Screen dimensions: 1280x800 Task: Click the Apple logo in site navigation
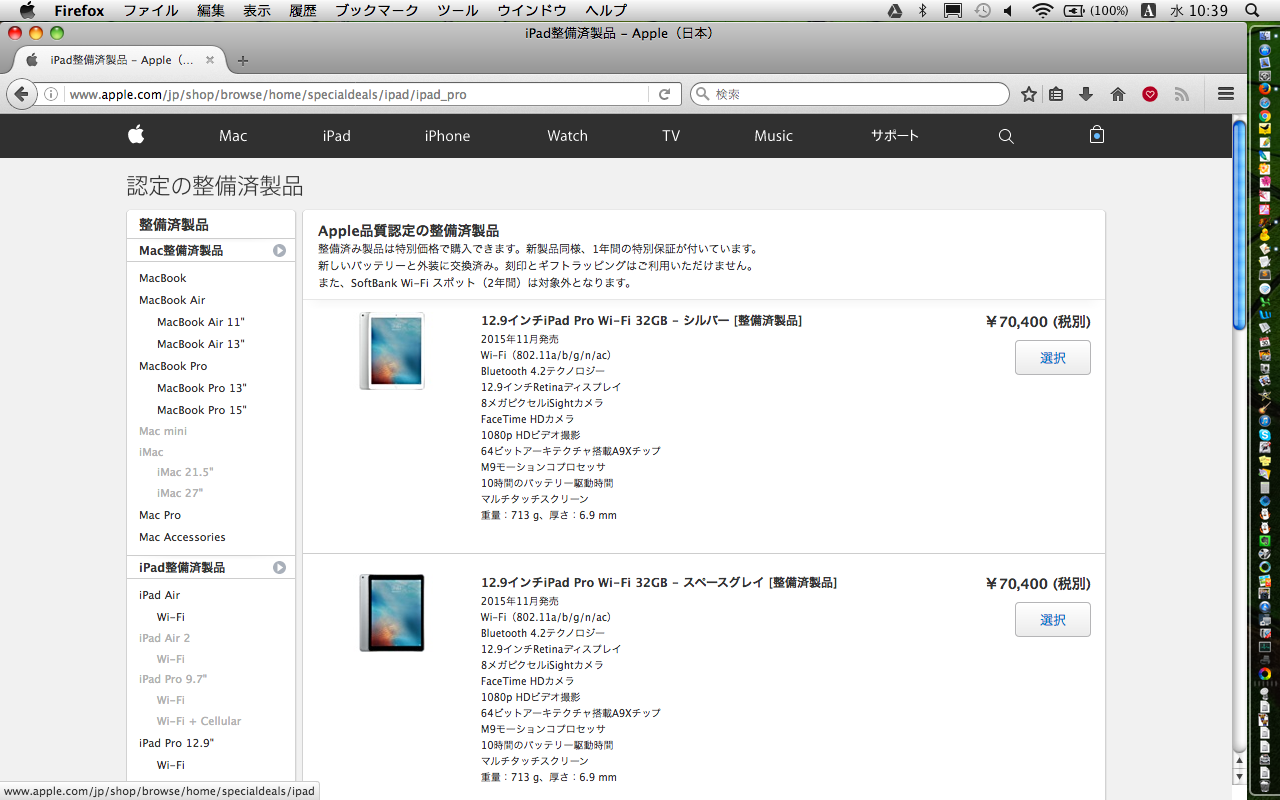[136, 135]
